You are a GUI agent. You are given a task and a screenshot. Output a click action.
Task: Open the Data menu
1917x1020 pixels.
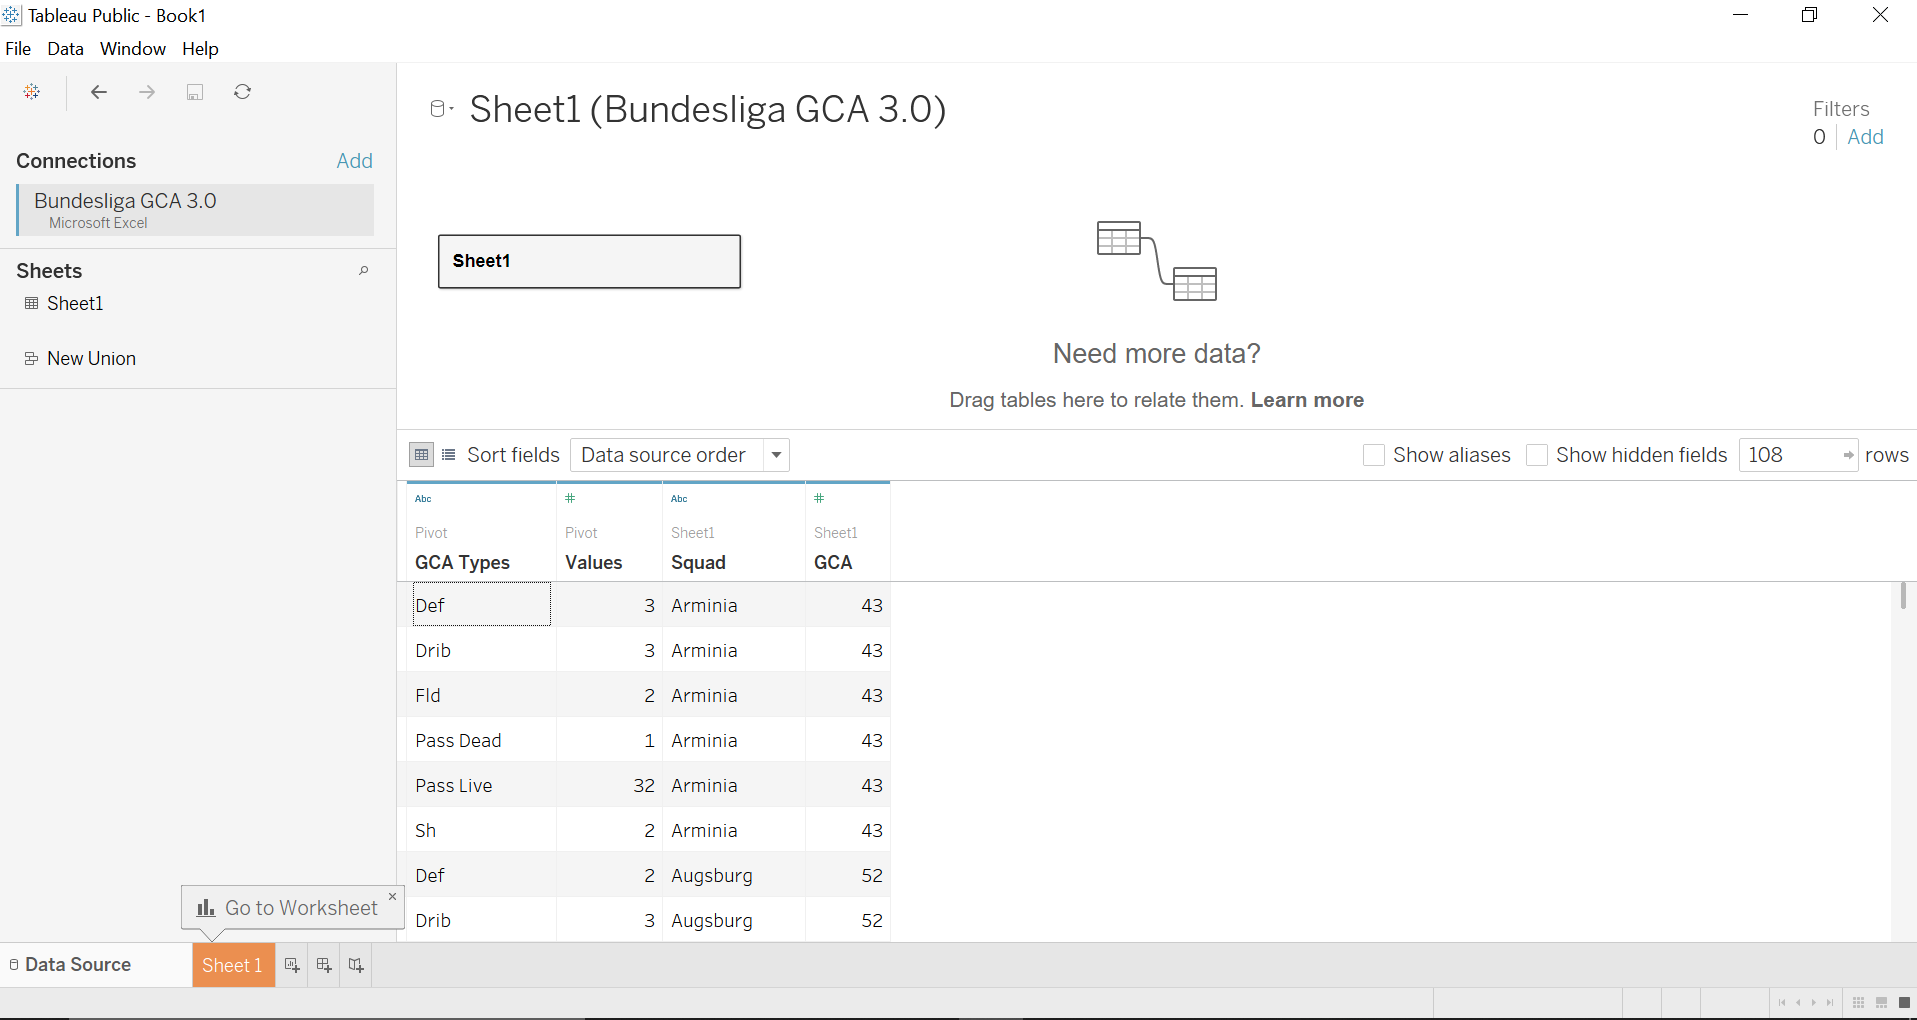tap(65, 49)
